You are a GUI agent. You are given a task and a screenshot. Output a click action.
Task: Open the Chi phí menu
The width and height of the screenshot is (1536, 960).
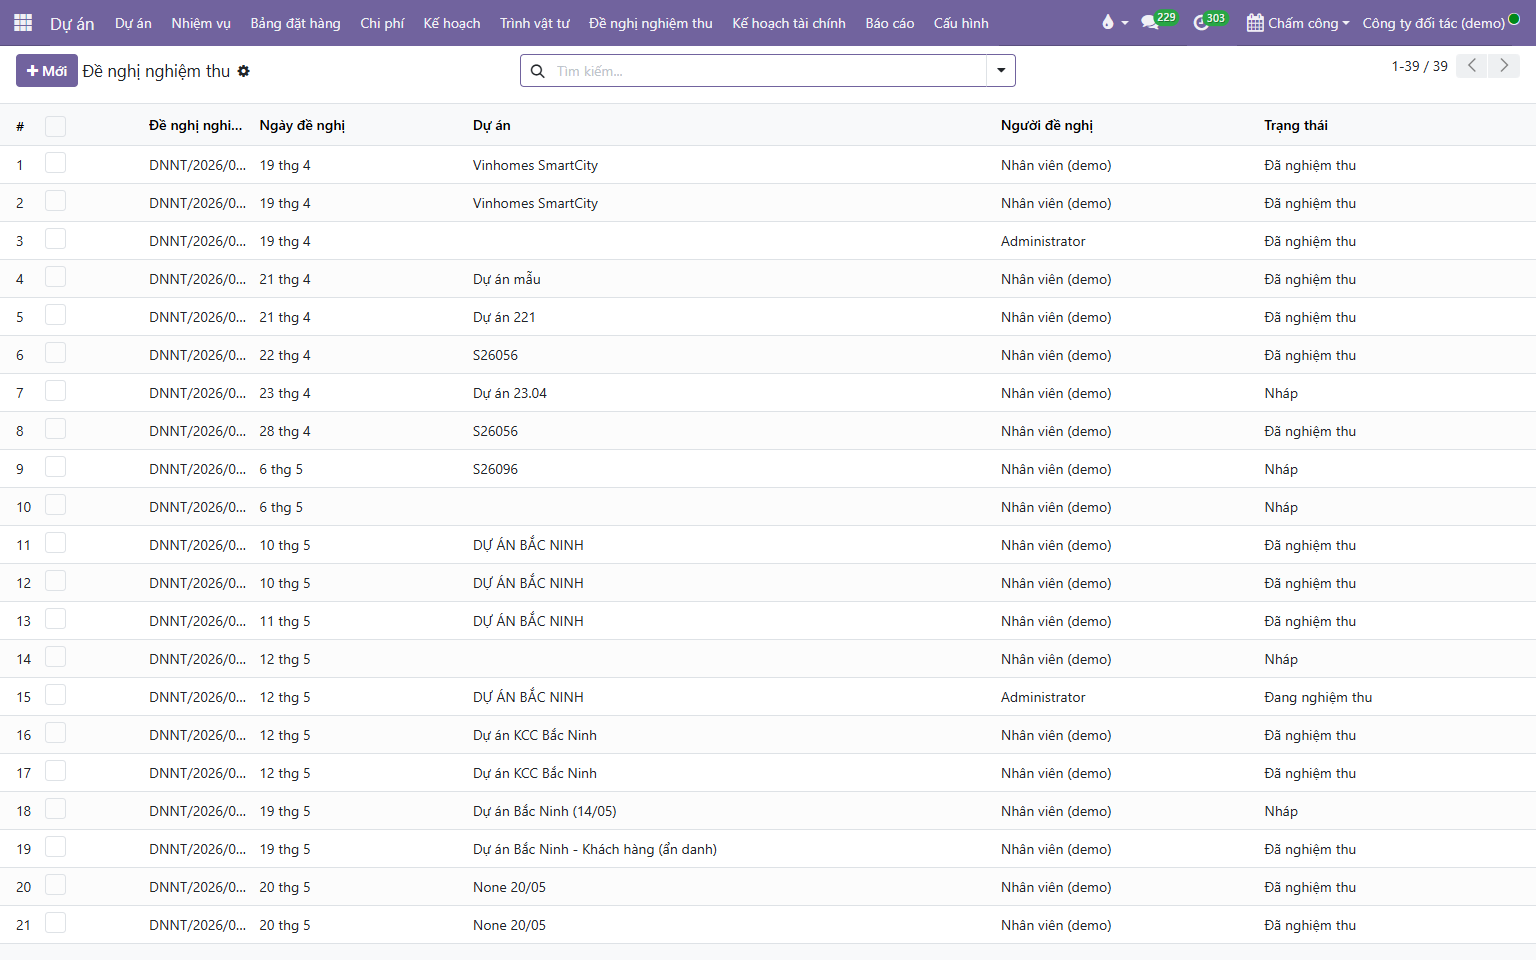(x=382, y=23)
